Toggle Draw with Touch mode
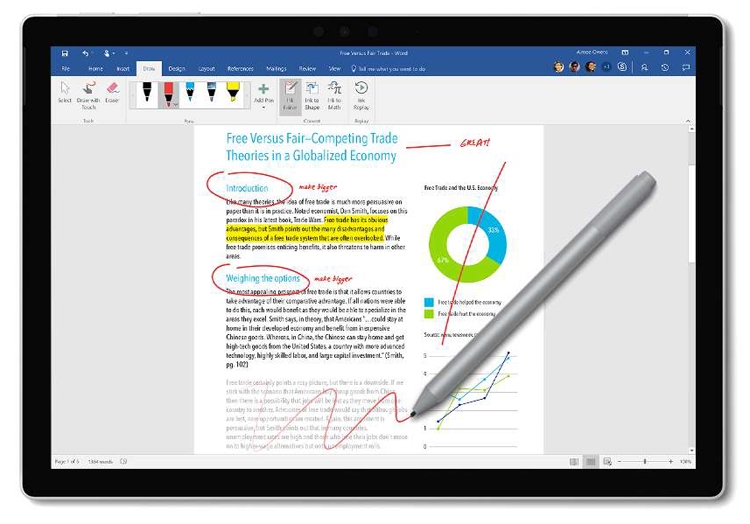750x524 pixels. [88, 95]
